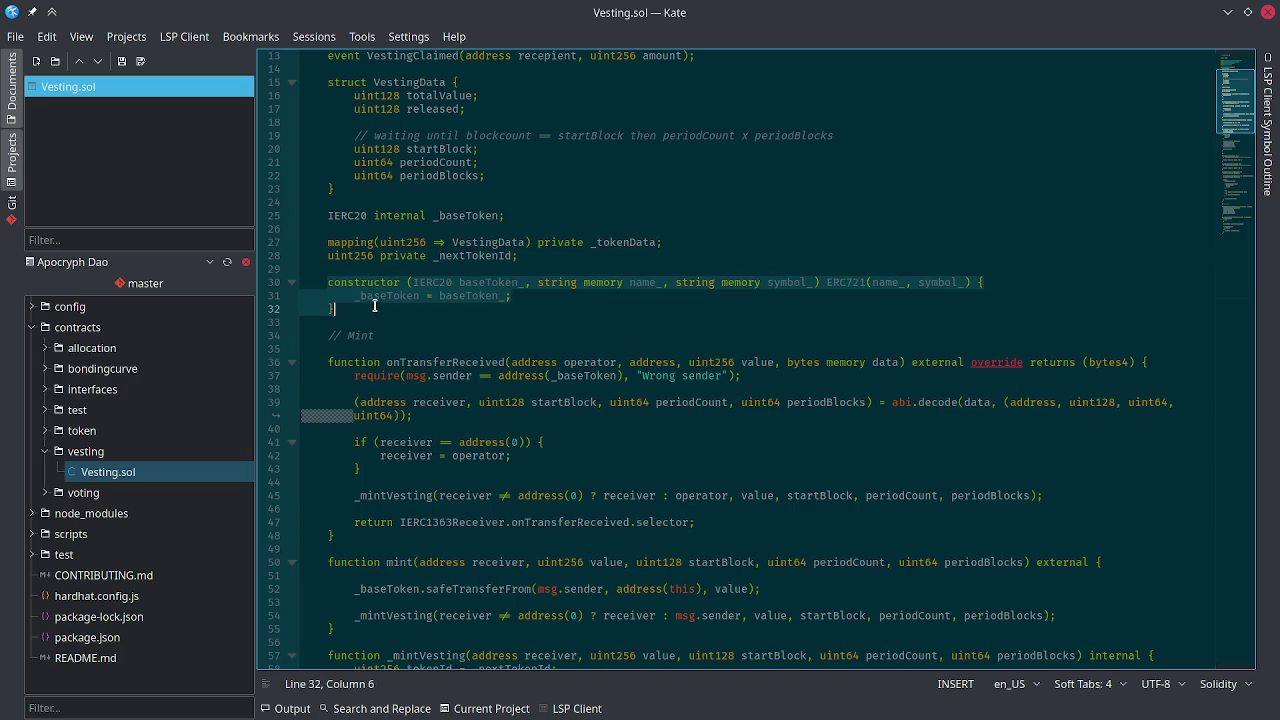Open the UTF-8 encoding dropdown
1280x720 pixels.
tap(1162, 684)
